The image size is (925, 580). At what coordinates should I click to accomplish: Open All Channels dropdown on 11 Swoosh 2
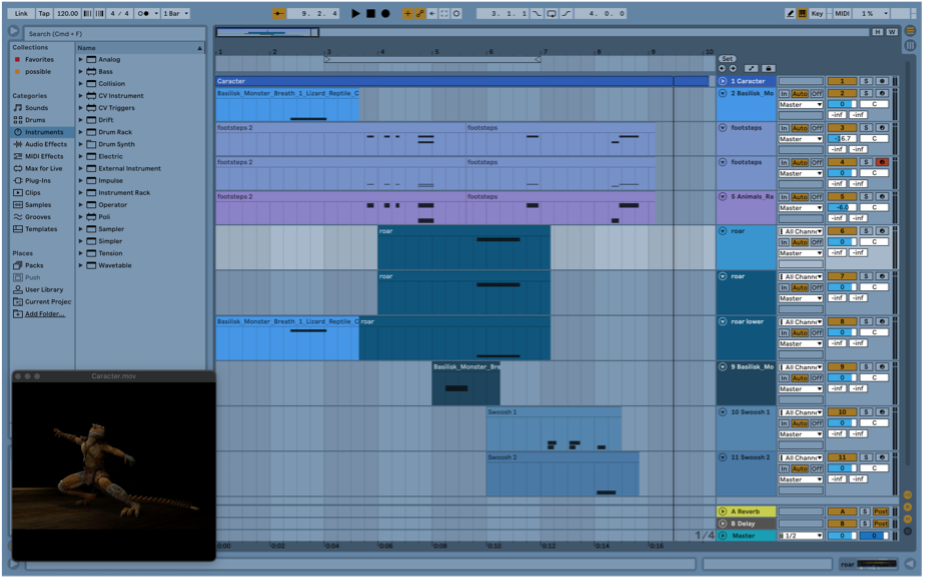(x=801, y=458)
